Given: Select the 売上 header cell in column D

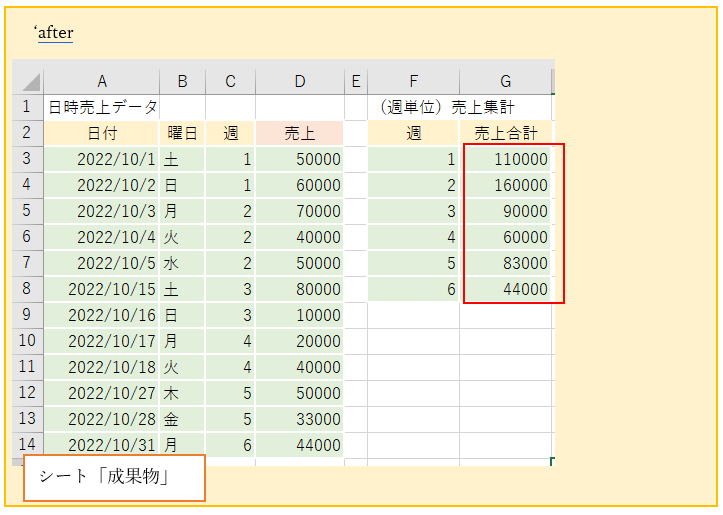Looking at the screenshot, I should (x=299, y=133).
